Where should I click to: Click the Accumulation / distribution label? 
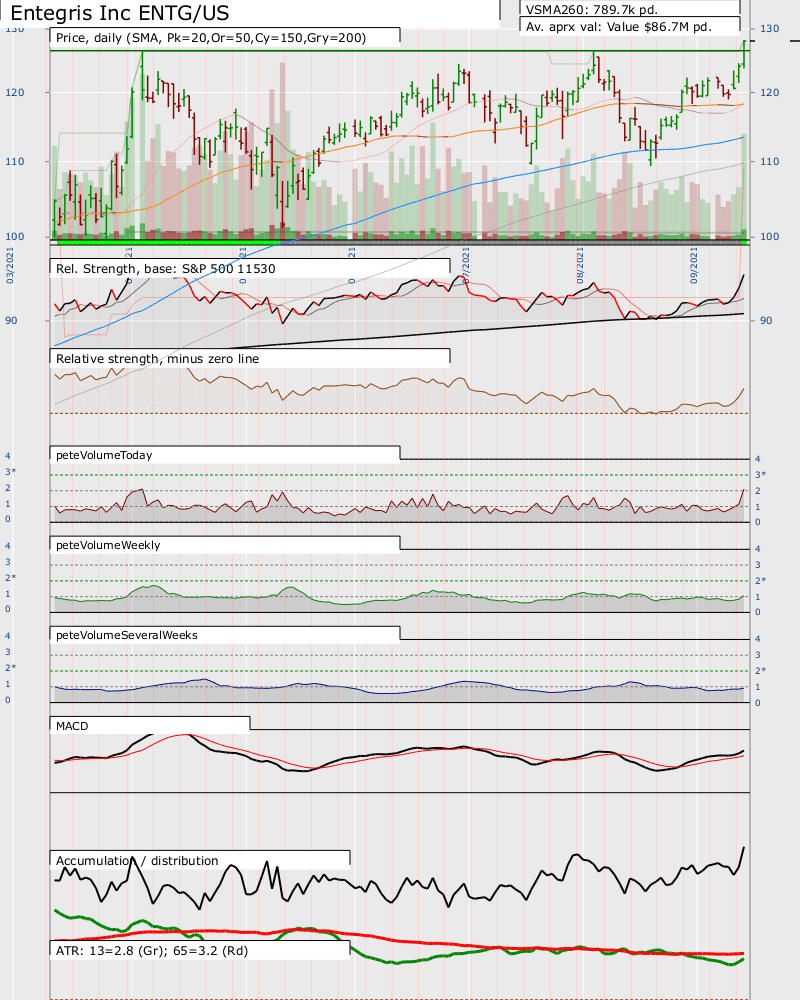[x=137, y=860]
